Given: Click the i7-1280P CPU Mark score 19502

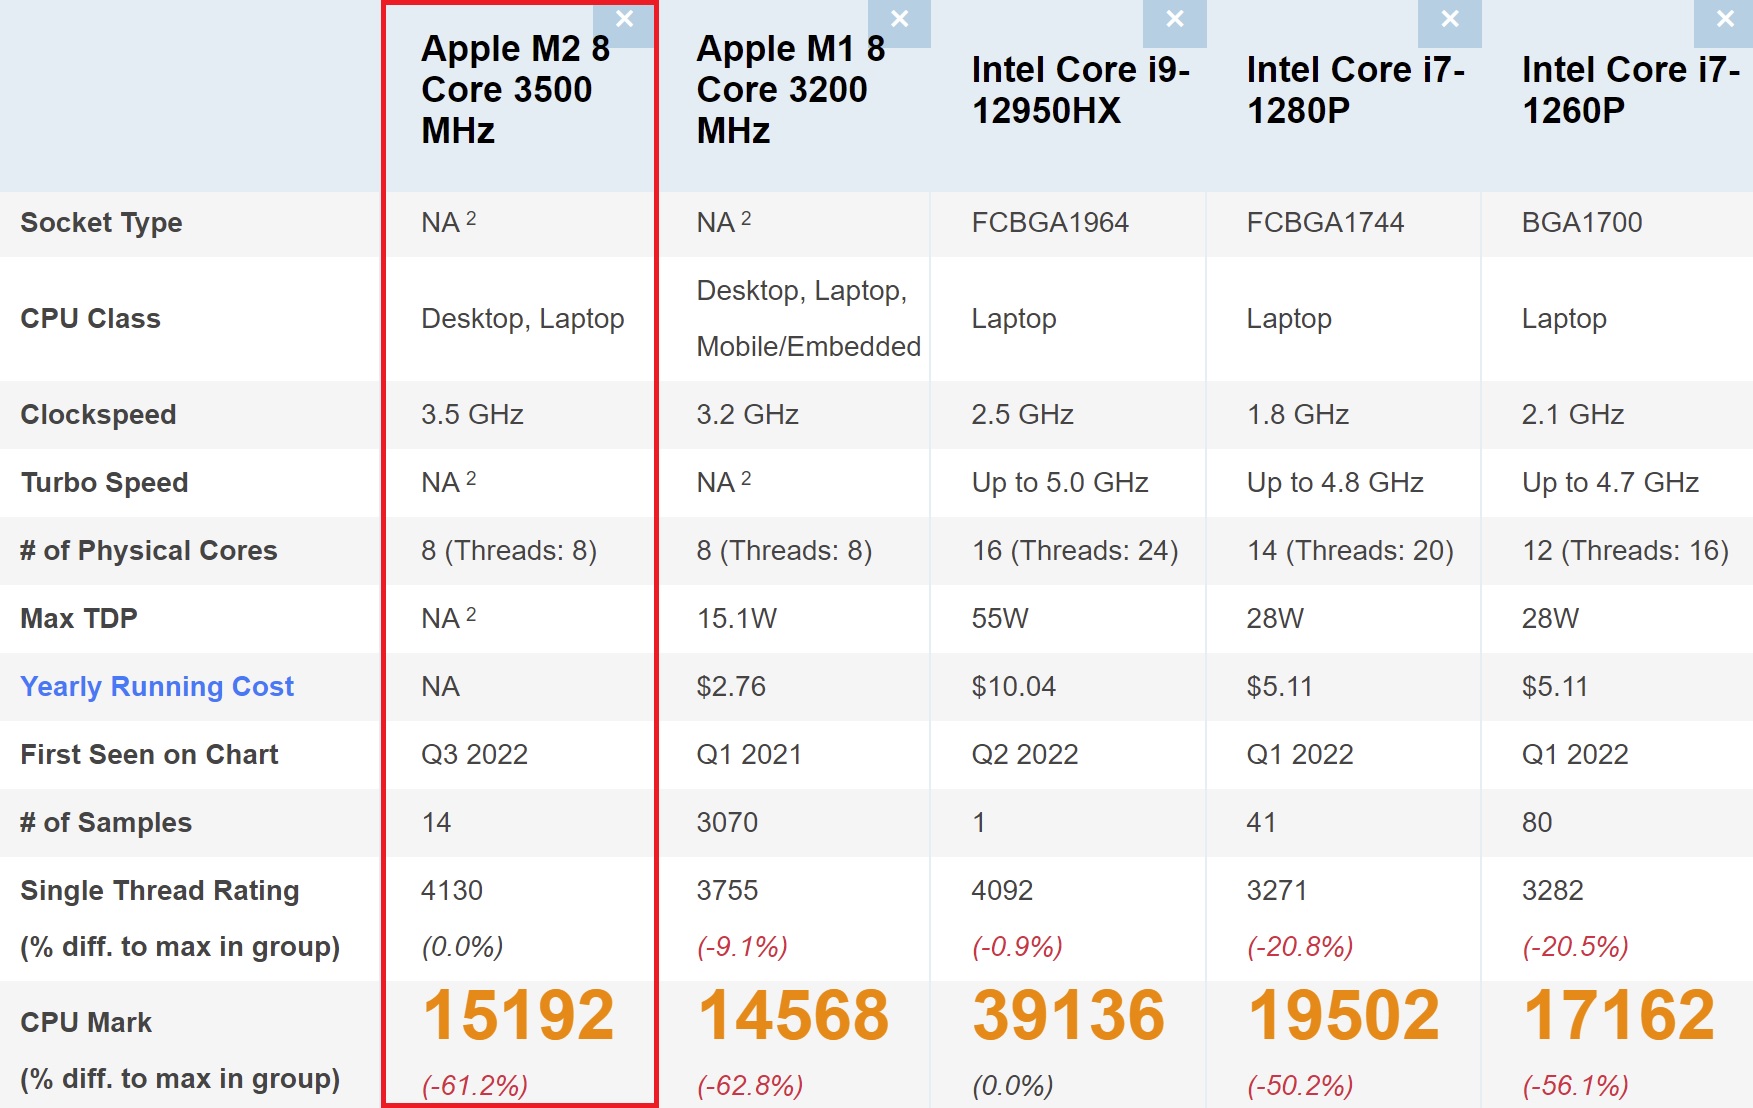Looking at the screenshot, I should tap(1343, 1016).
